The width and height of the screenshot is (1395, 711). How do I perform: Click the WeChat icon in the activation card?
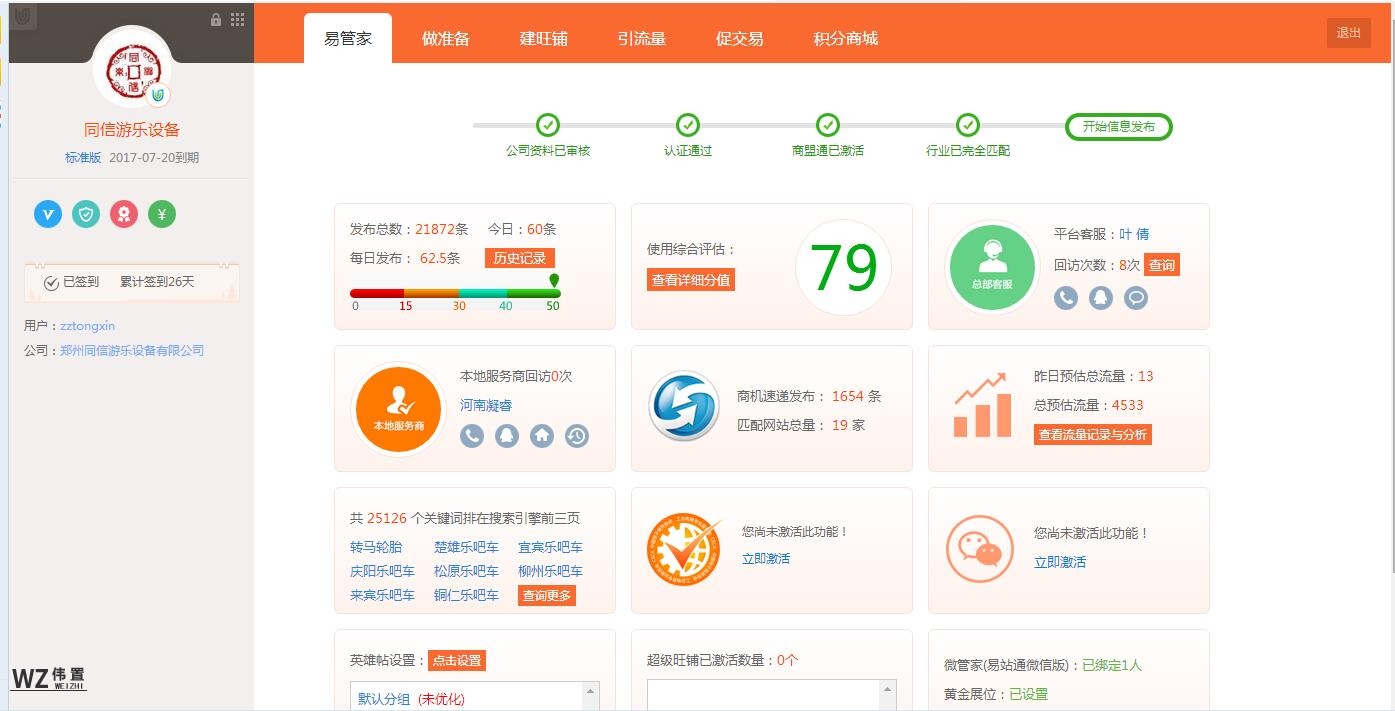tap(979, 549)
